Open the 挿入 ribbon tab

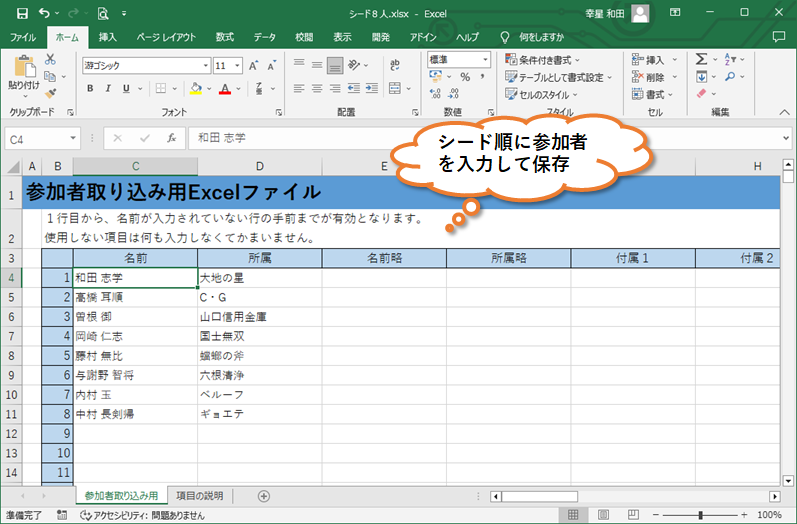(x=107, y=37)
